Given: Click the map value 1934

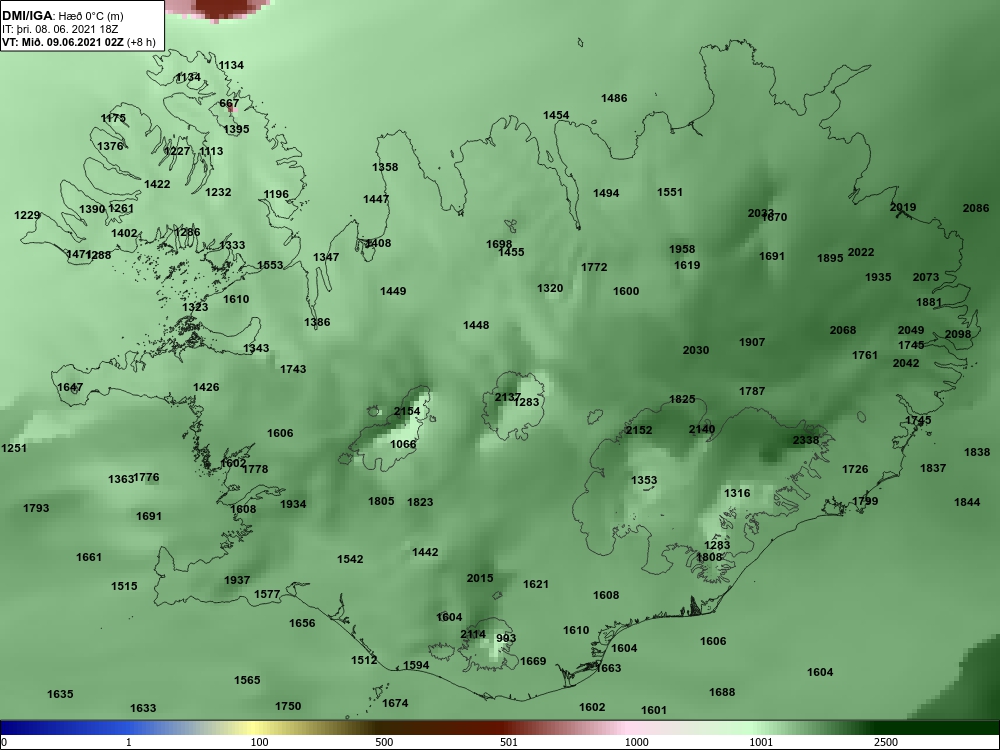Looking at the screenshot, I should pos(293,504).
